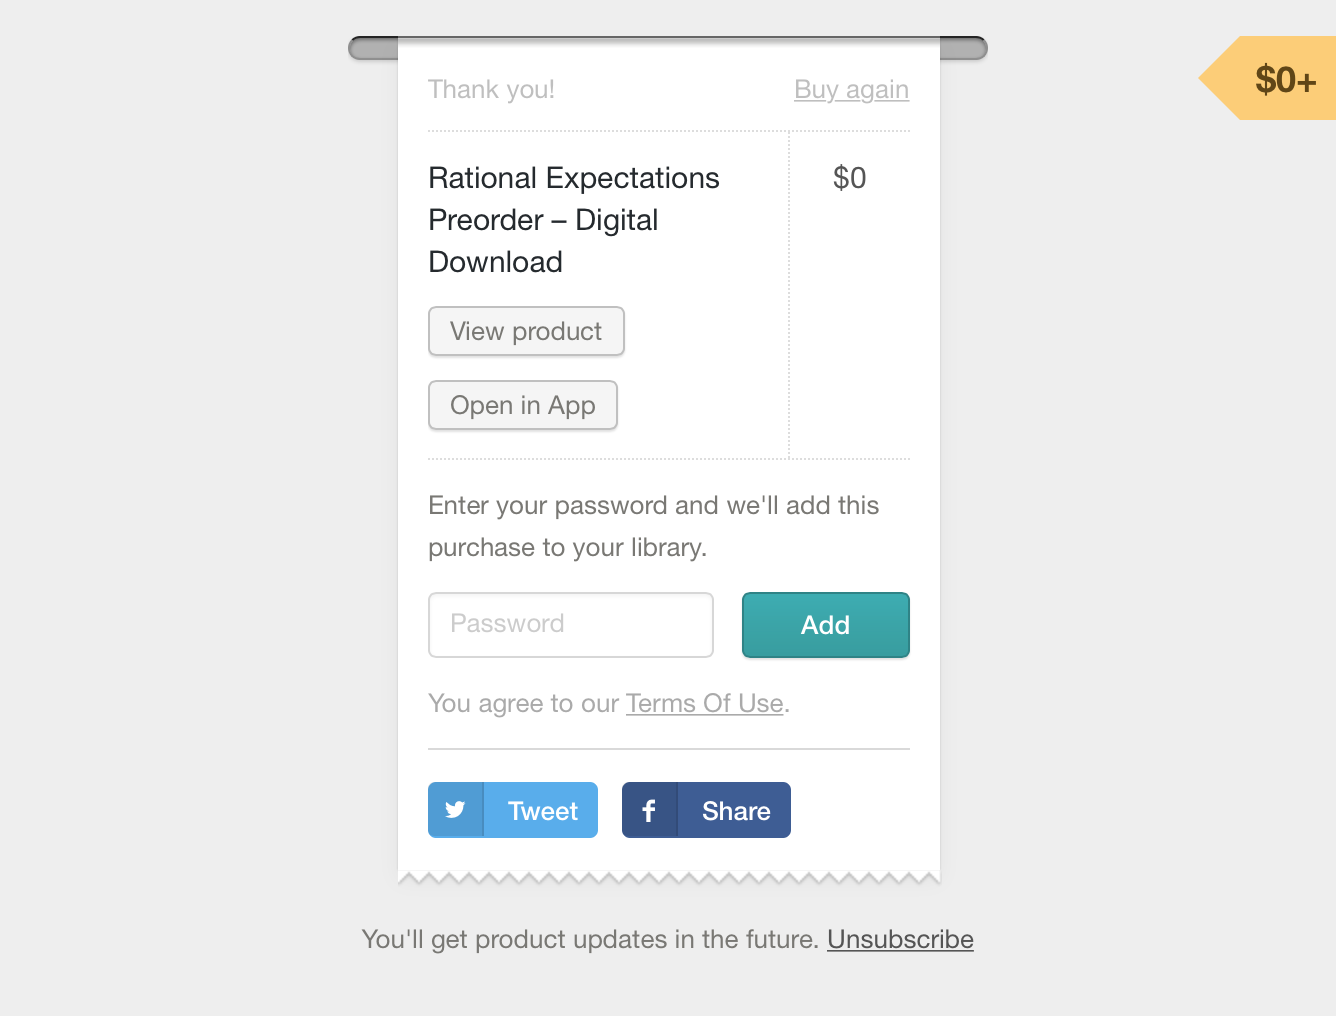
Task: Click the View product button
Action: point(526,331)
